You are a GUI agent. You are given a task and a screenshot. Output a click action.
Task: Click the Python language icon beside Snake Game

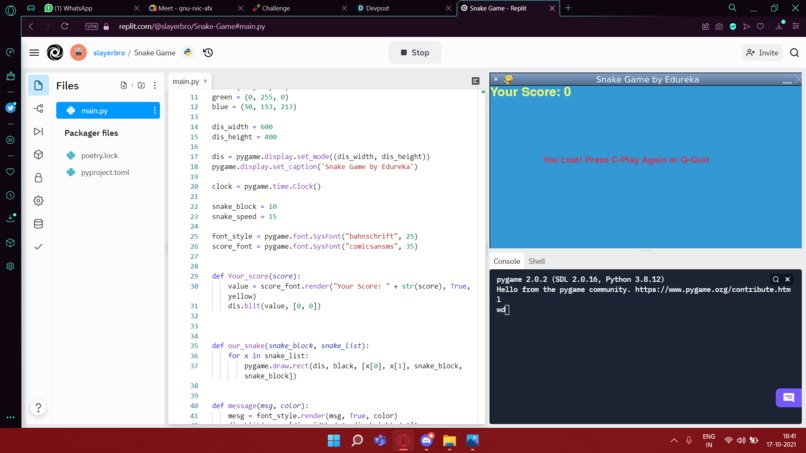(188, 52)
